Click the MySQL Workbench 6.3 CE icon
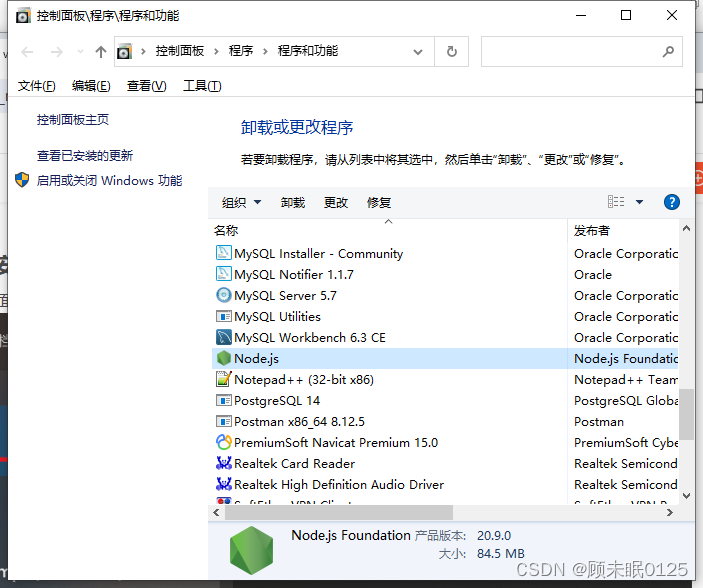The height and width of the screenshot is (588, 703). (223, 337)
